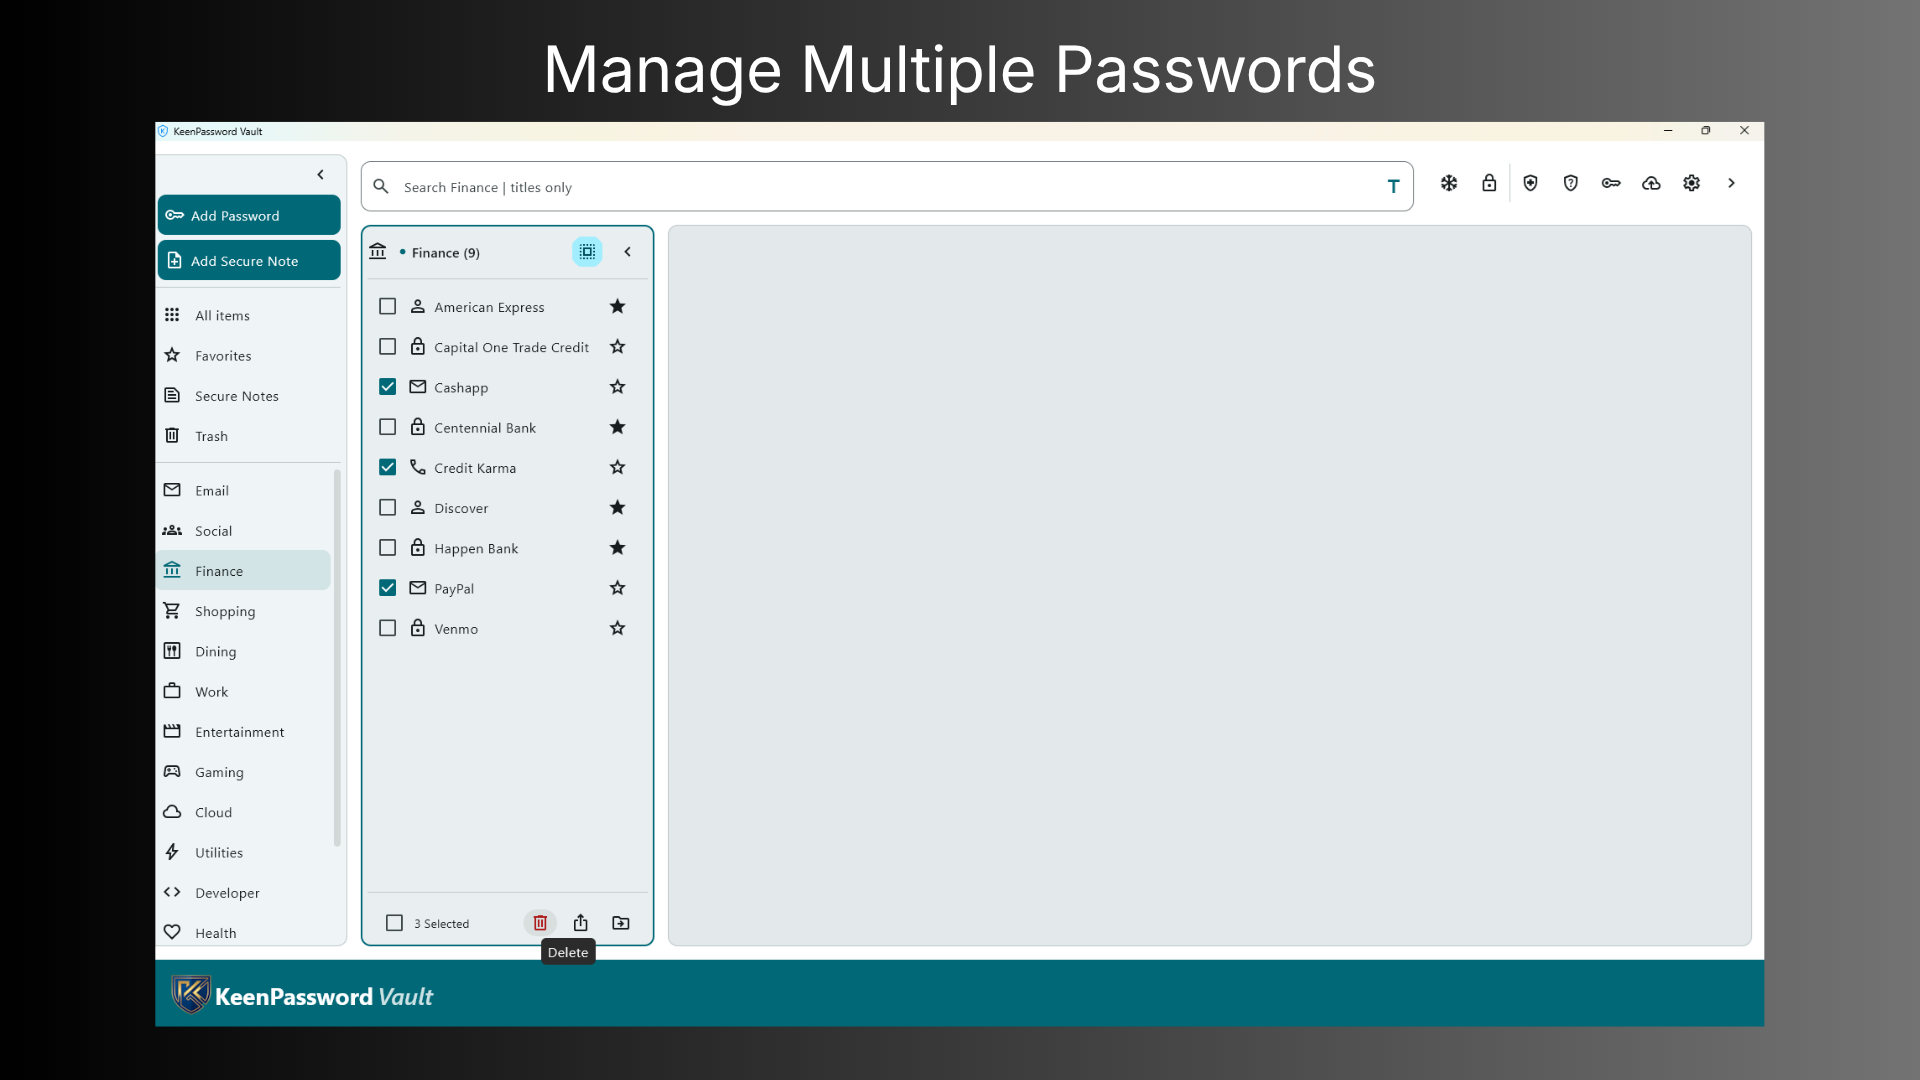The image size is (1920, 1080).
Task: Uncheck the PayPal checkbox
Action: 388,588
